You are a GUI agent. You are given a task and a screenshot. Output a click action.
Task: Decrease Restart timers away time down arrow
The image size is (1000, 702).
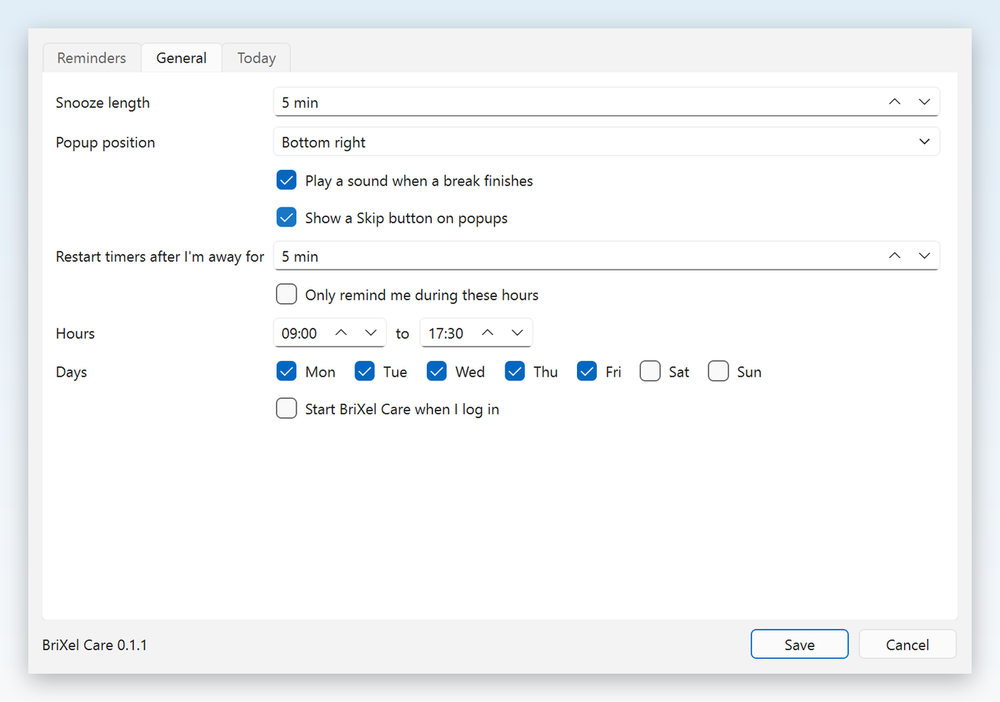pyautogui.click(x=924, y=256)
